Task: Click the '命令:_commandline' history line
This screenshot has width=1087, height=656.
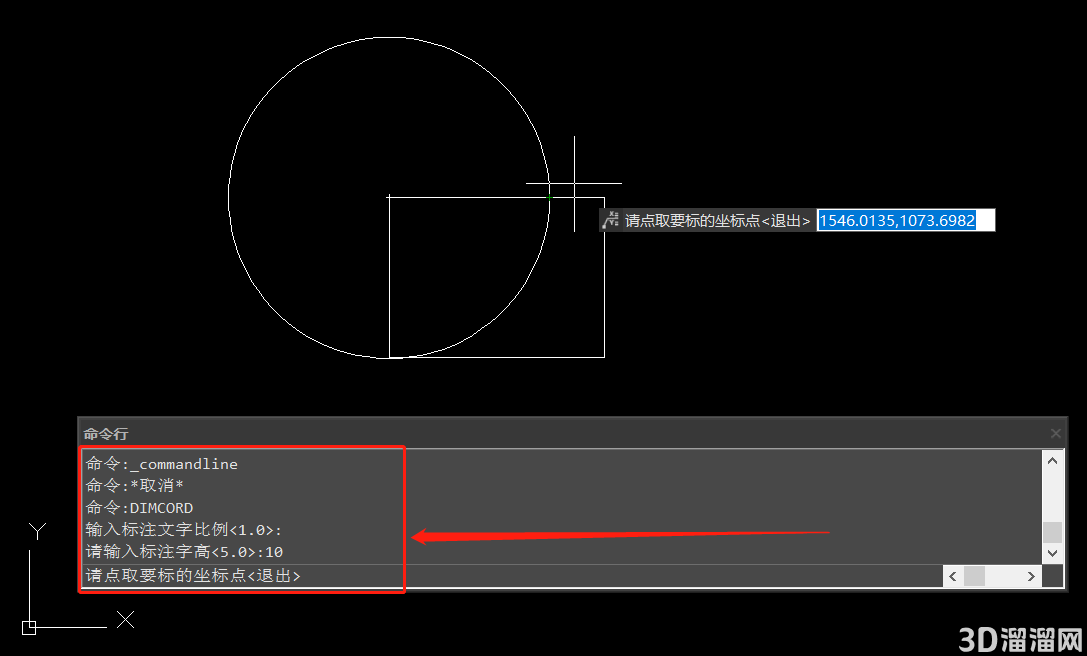Action: point(162,464)
